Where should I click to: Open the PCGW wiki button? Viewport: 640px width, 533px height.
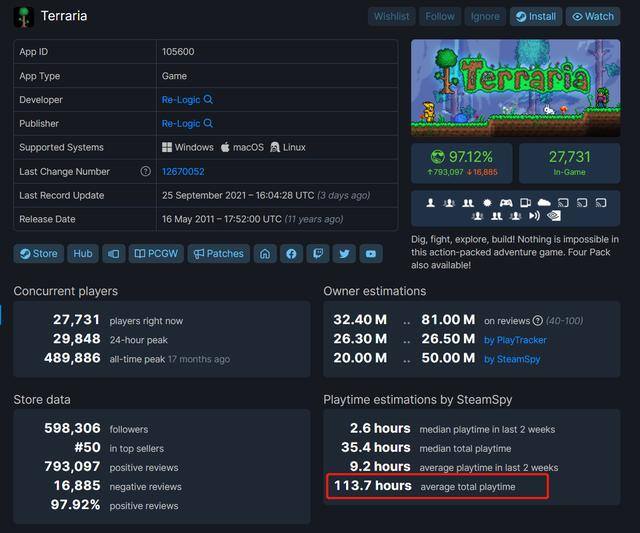[x=156, y=253]
